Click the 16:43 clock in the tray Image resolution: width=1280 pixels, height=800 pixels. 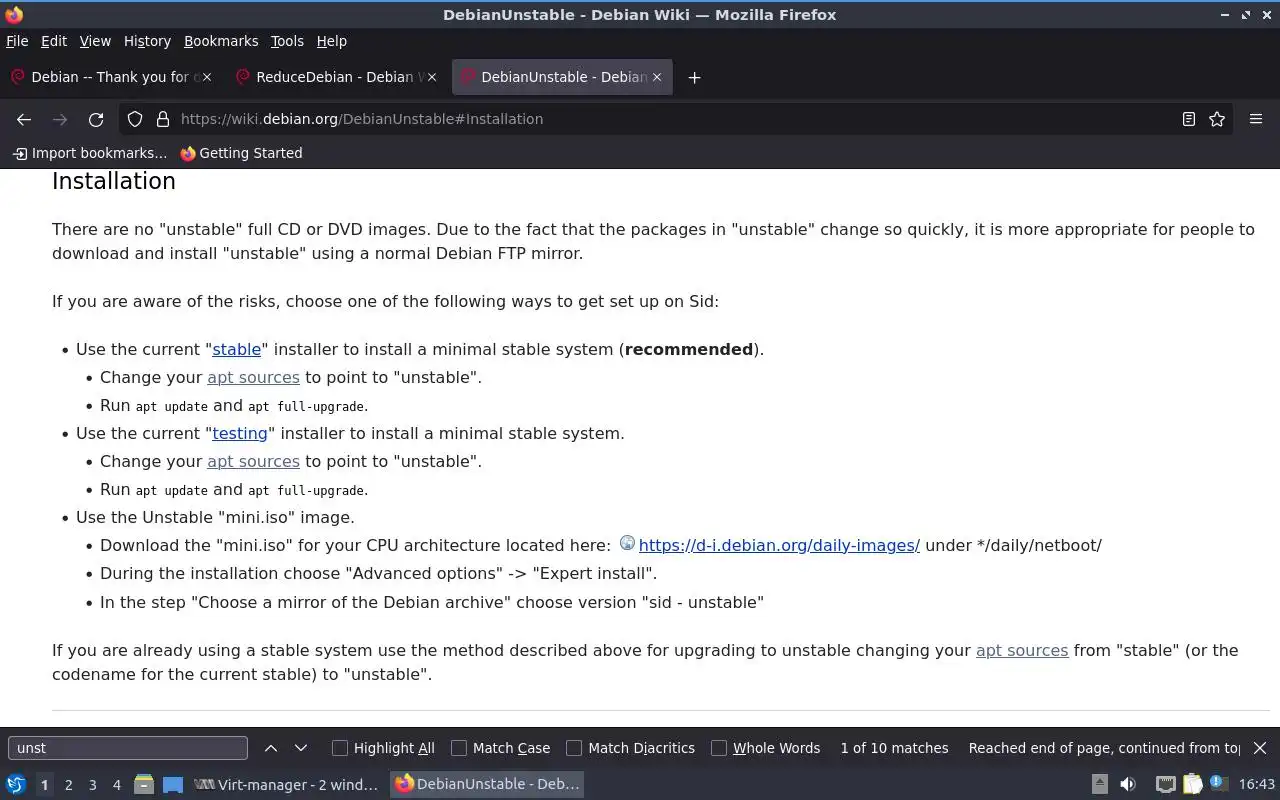[x=1256, y=784]
